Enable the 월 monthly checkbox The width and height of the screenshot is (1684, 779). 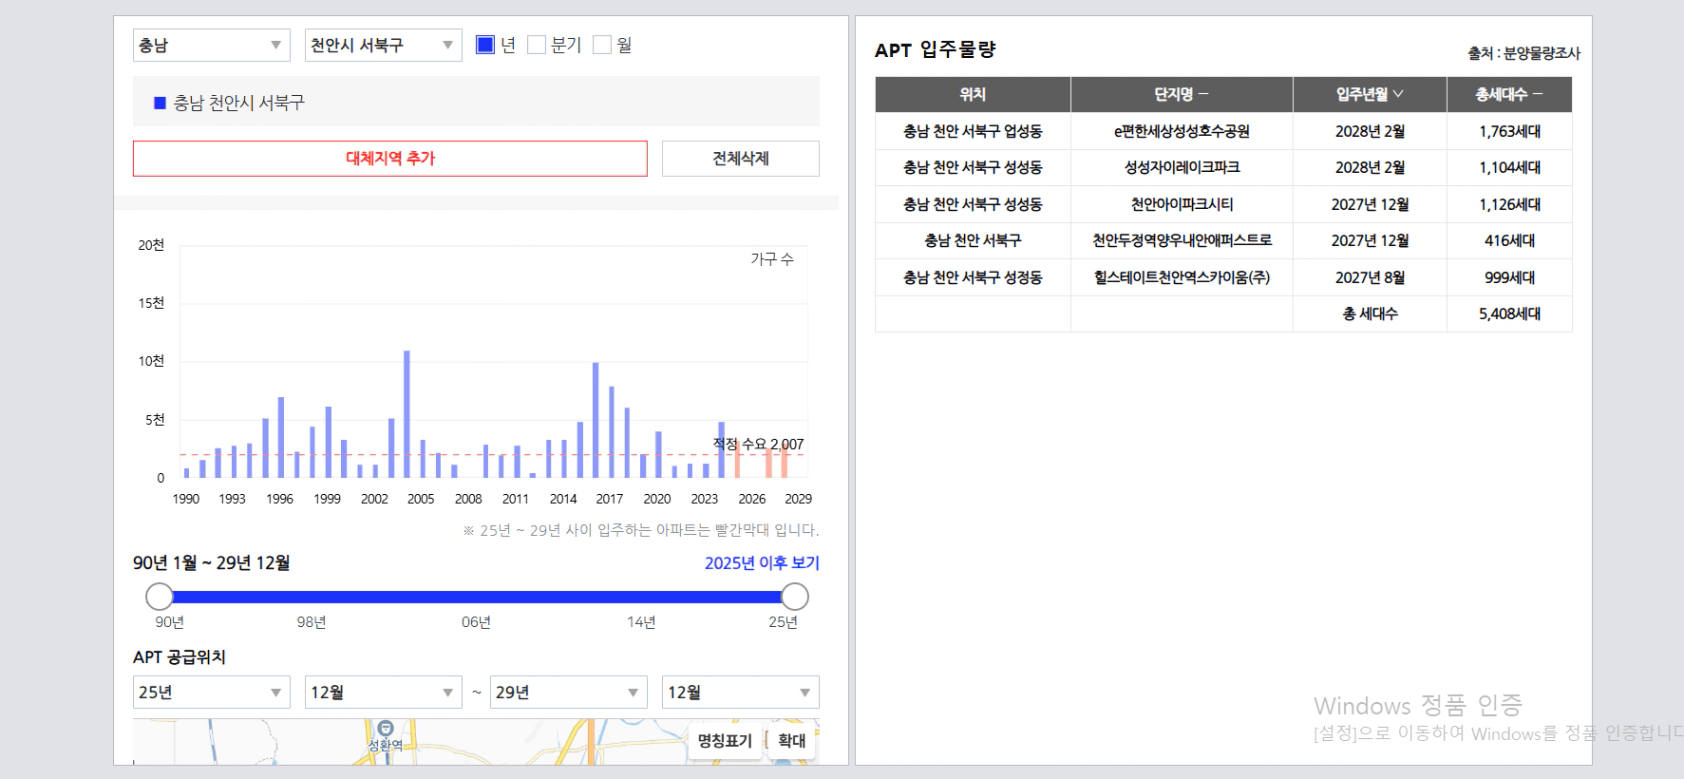pos(602,45)
